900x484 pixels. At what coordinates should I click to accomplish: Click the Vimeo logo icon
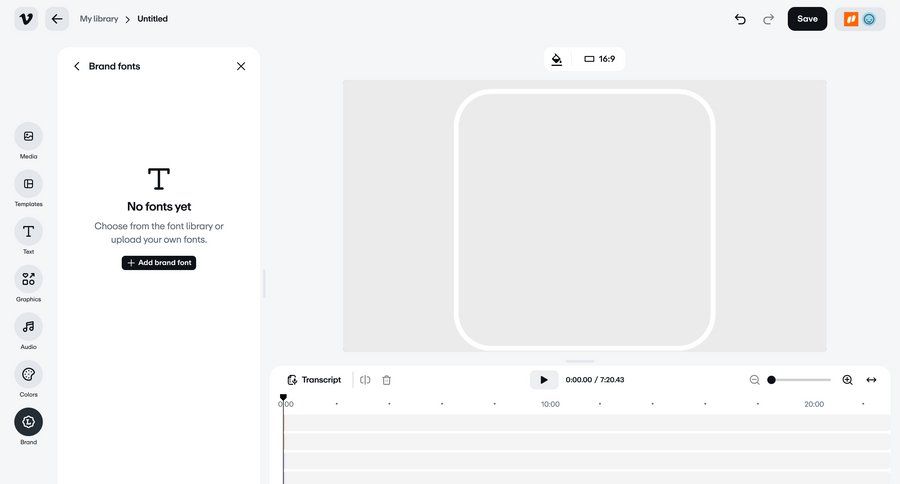pos(26,19)
